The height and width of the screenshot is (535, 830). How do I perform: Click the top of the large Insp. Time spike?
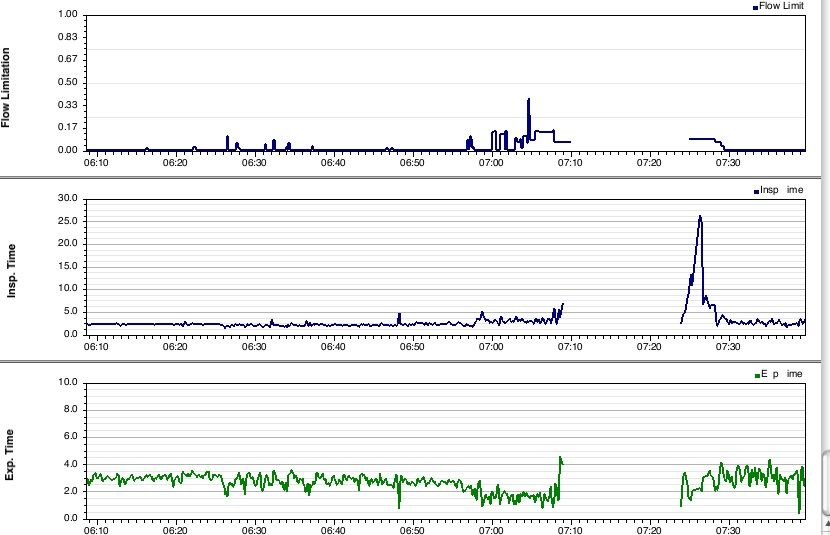700,216
